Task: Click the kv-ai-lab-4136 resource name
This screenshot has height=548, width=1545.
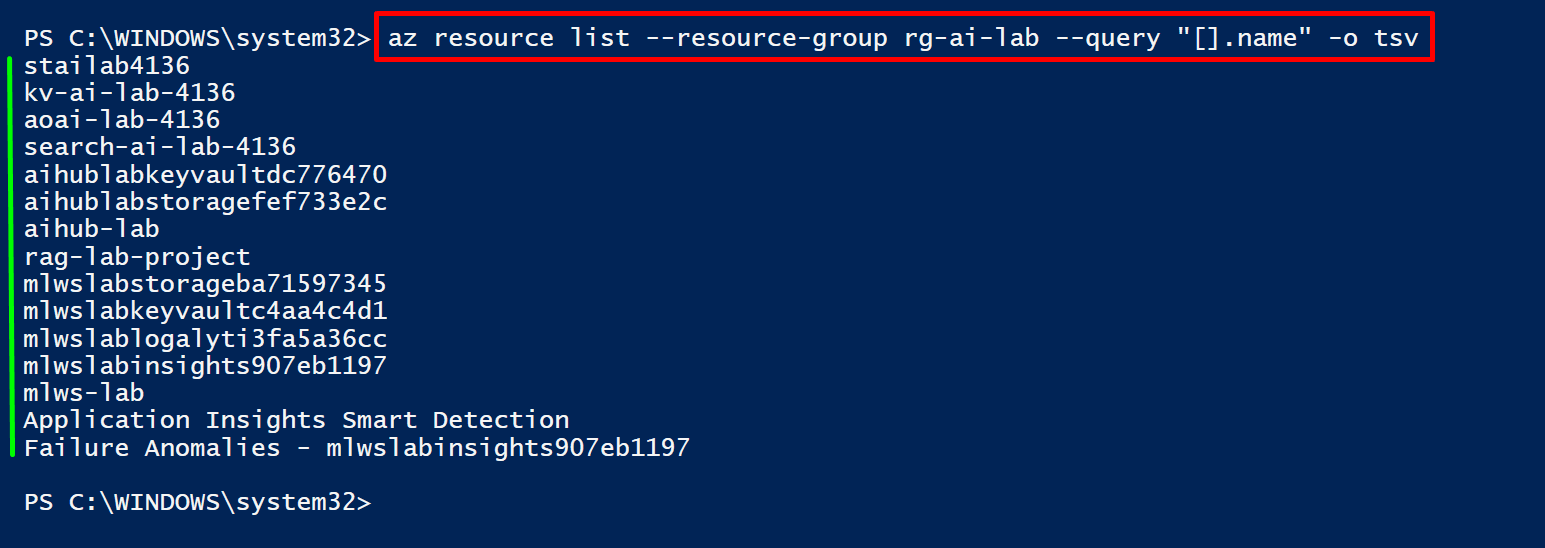Action: (130, 93)
